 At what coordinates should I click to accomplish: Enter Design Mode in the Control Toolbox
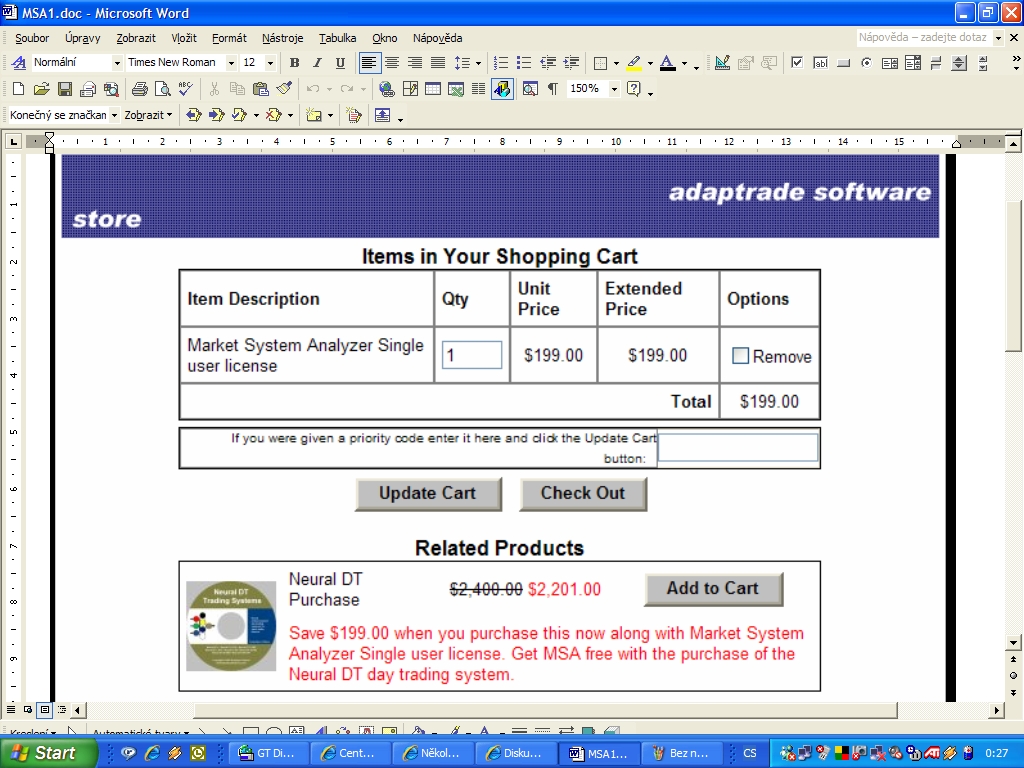tap(722, 63)
